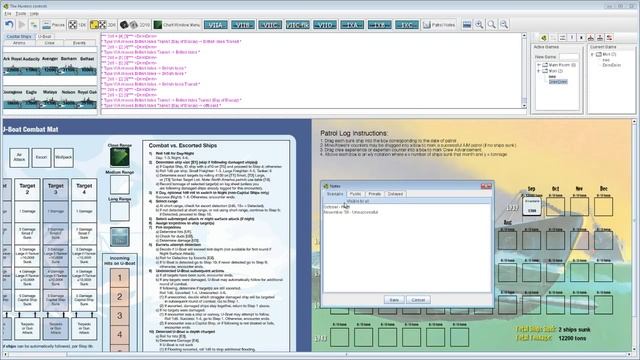Open the IXB U-boat mat
This screenshot has width=640, height=360.
point(379,25)
